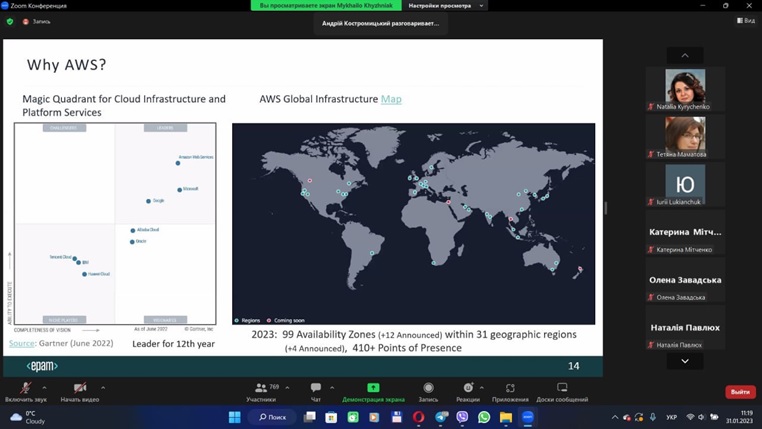The height and width of the screenshot is (429, 762).
Task: Click the Zoom icon on taskbar
Action: (528, 417)
